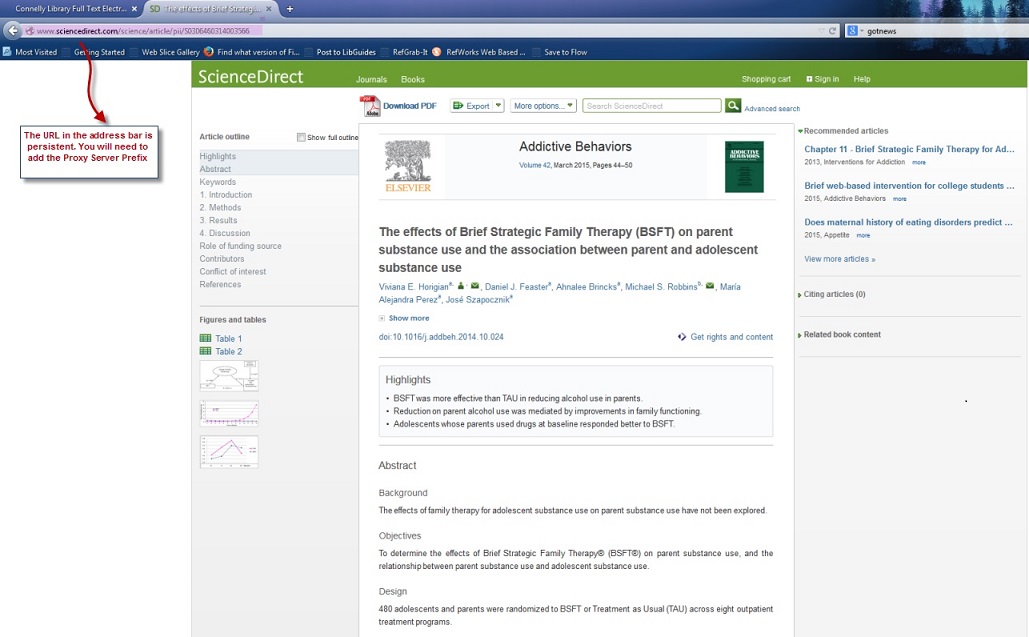Close the Connelly Library Full Text tab

click(135, 9)
